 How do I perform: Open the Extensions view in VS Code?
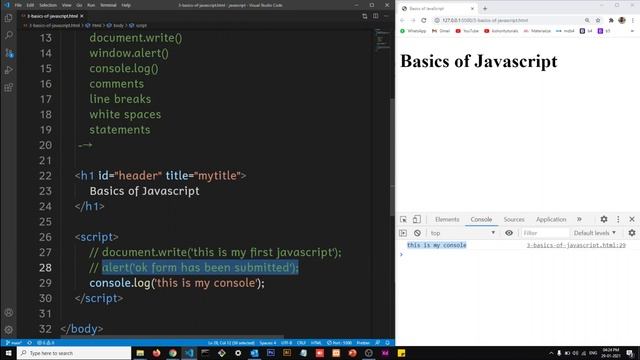(x=9, y=88)
